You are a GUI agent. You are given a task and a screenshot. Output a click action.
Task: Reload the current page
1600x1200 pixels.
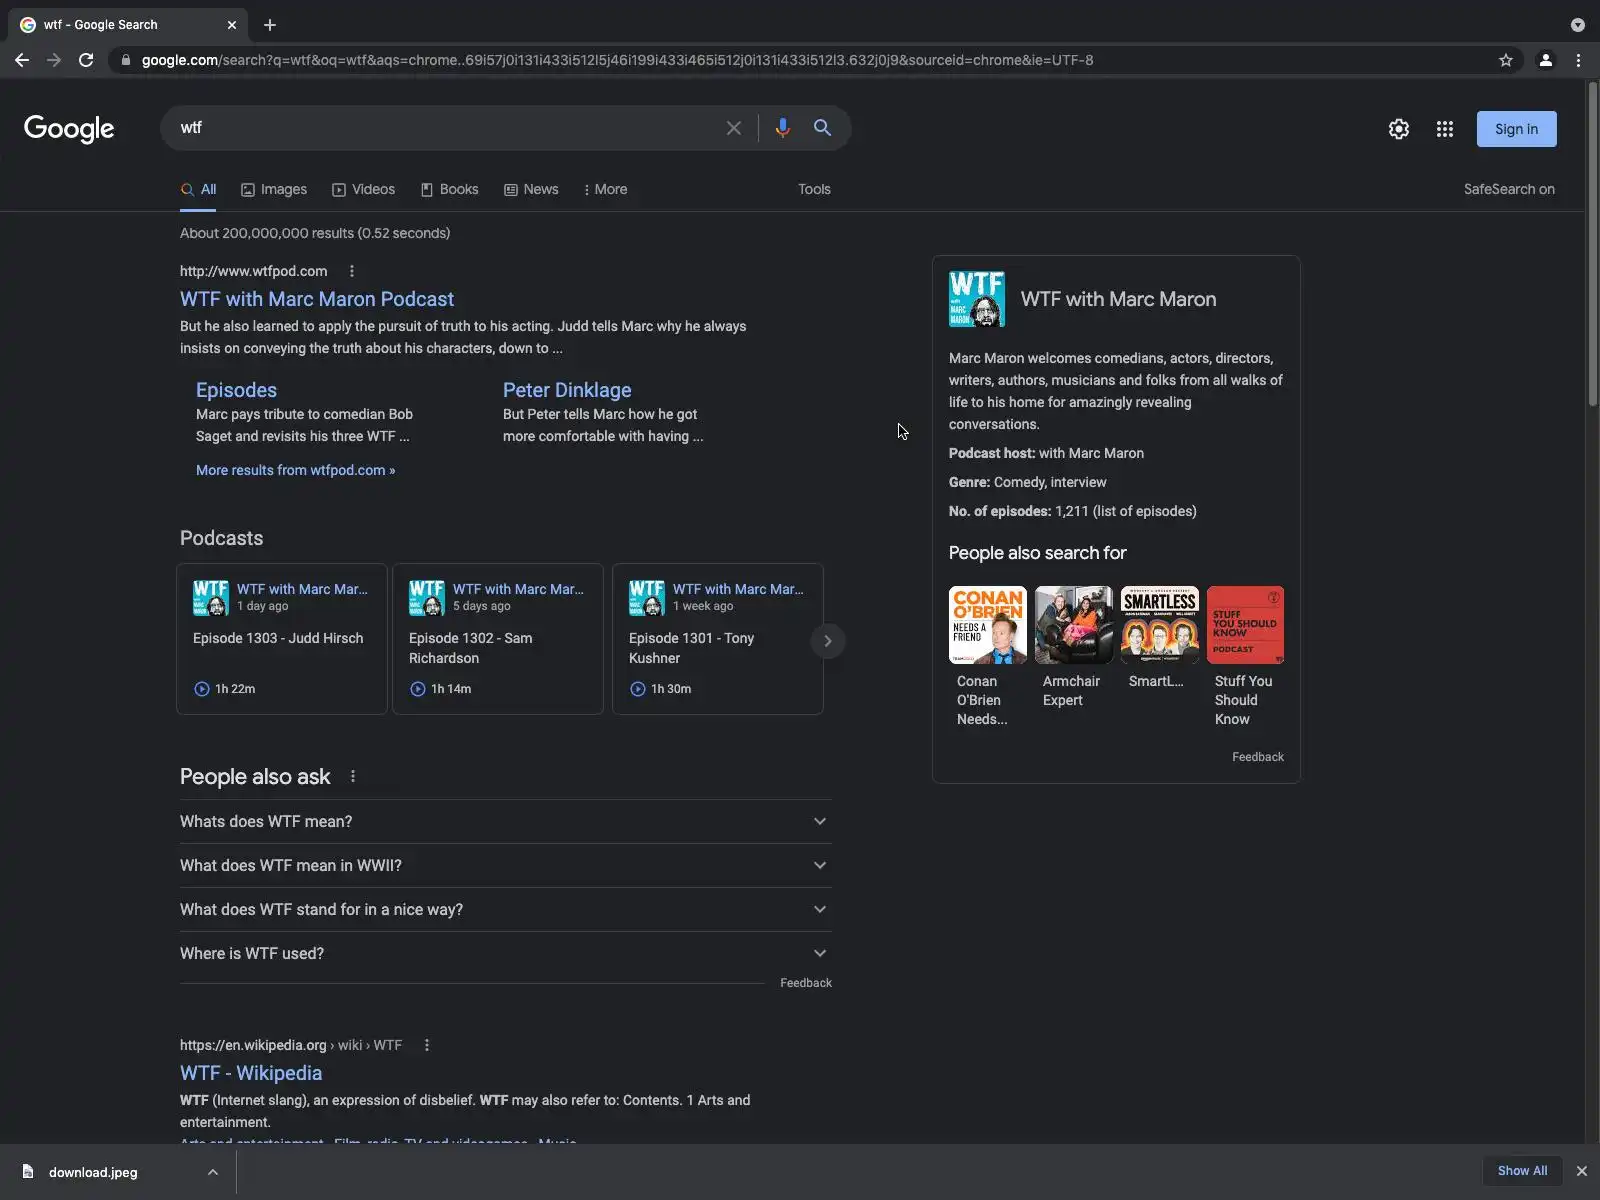(86, 60)
